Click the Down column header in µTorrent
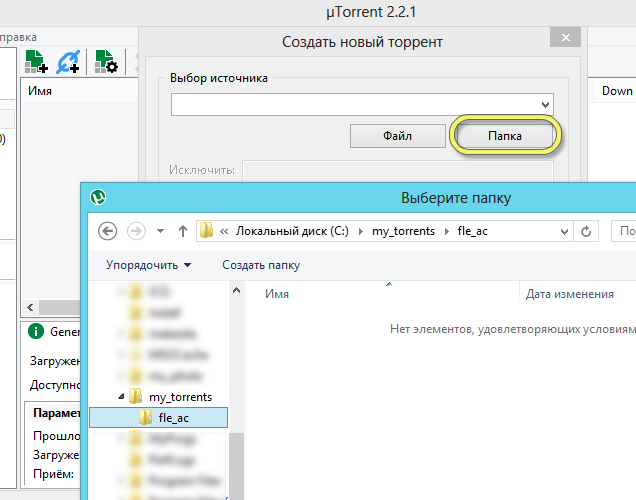 click(x=617, y=91)
